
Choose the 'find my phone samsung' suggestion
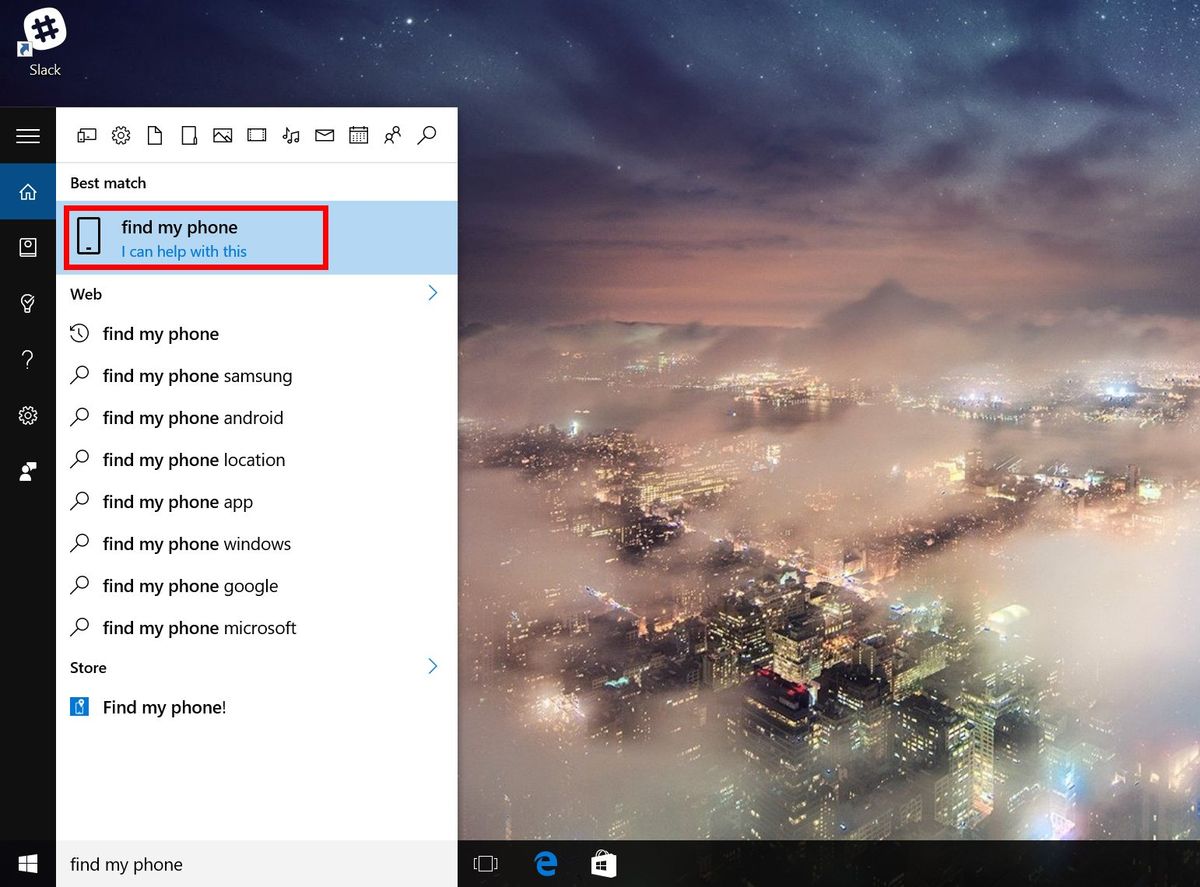click(x=197, y=376)
